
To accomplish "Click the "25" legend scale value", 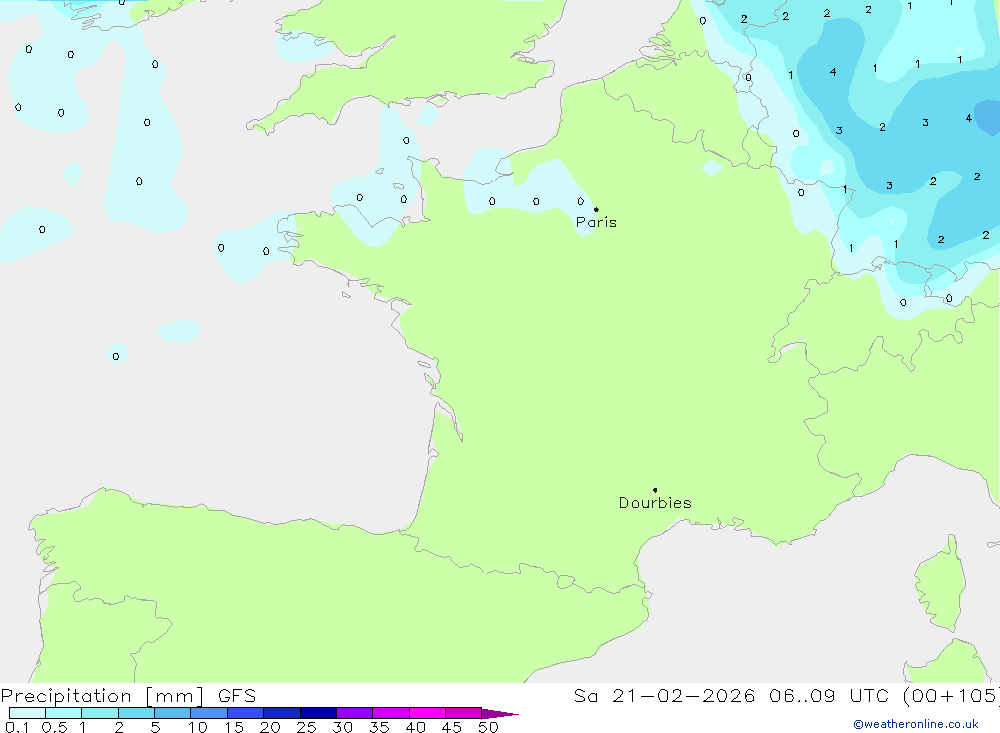I will pyautogui.click(x=306, y=727).
